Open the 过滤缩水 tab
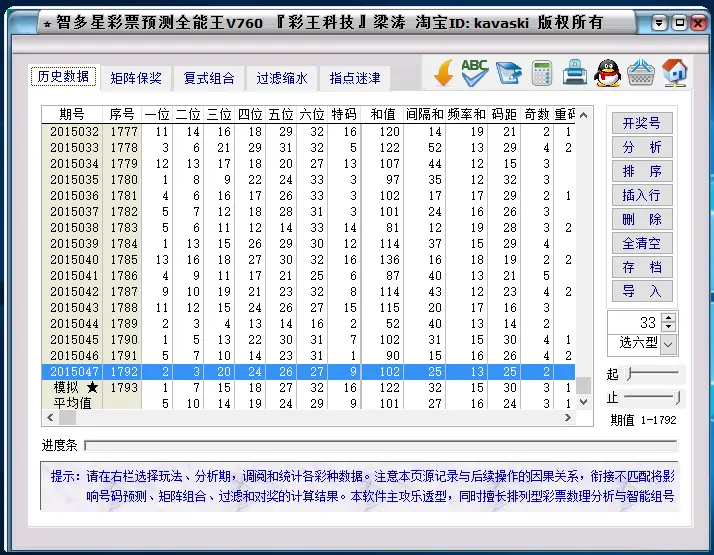The image size is (714, 555). click(x=282, y=78)
